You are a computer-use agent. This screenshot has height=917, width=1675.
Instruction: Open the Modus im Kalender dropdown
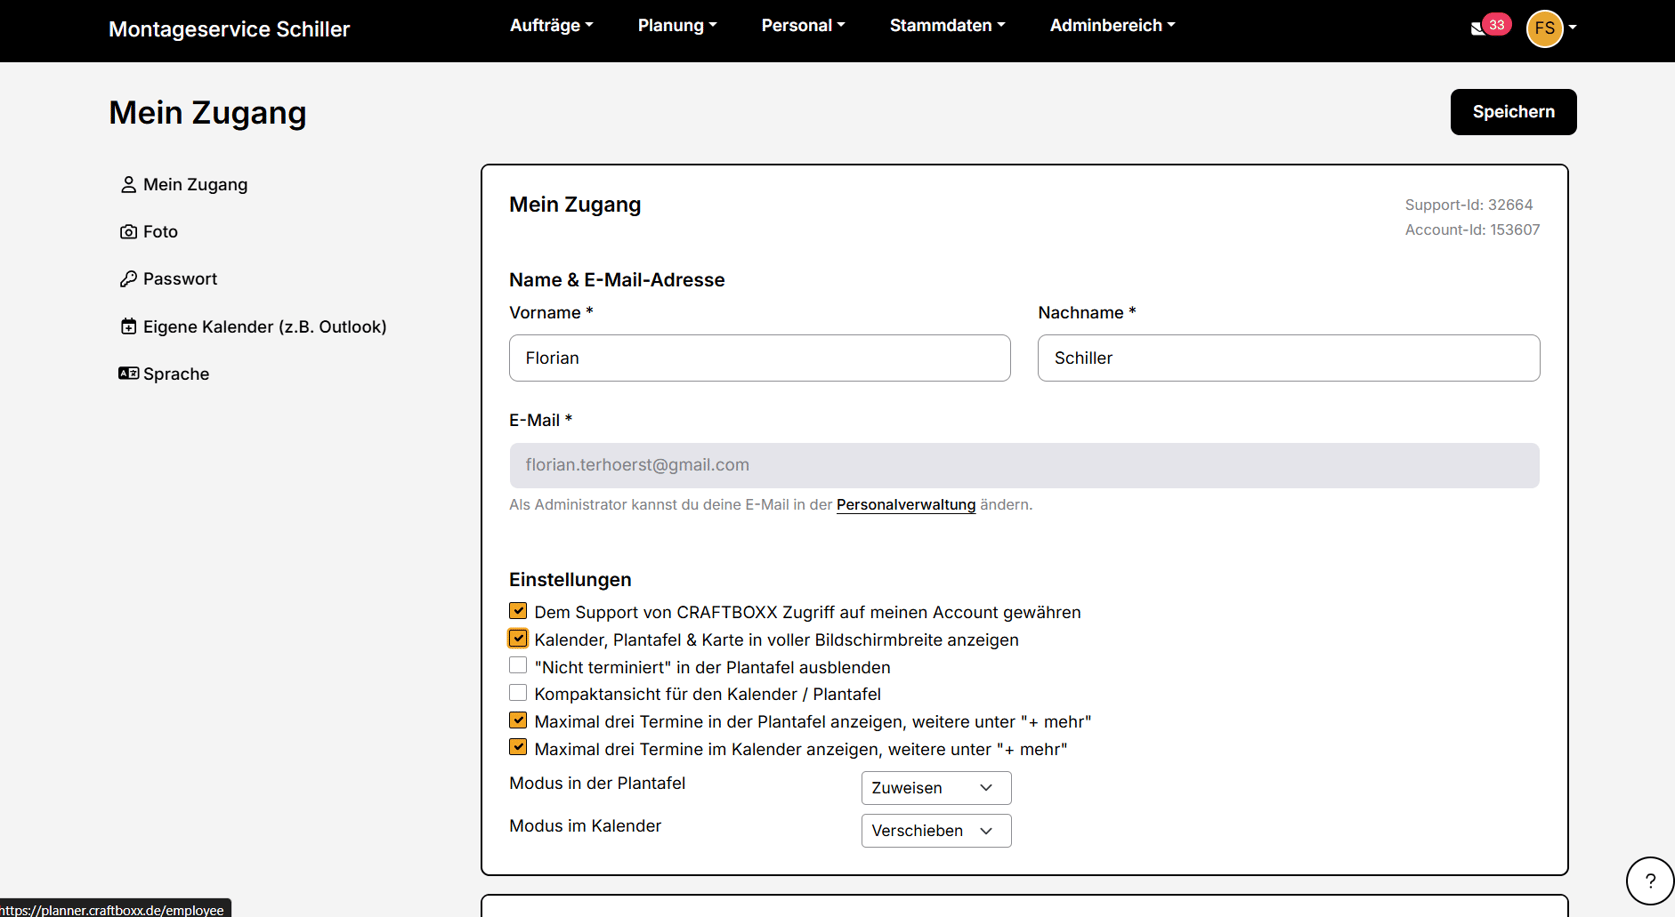(935, 831)
